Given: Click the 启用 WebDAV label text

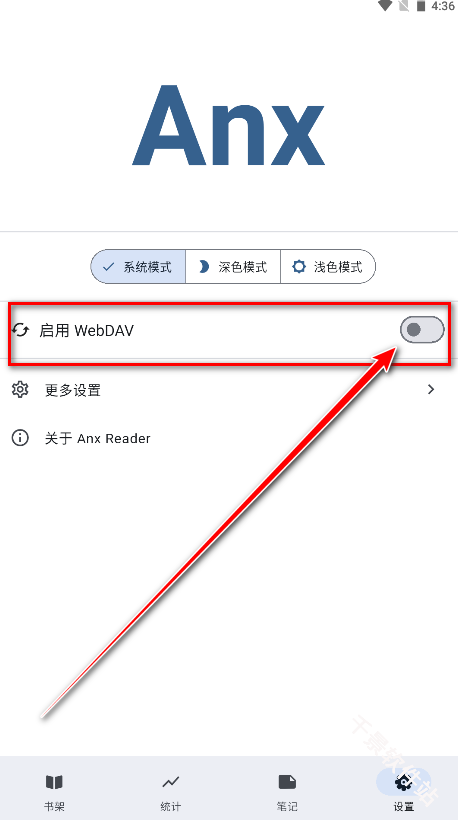Looking at the screenshot, I should 86,331.
